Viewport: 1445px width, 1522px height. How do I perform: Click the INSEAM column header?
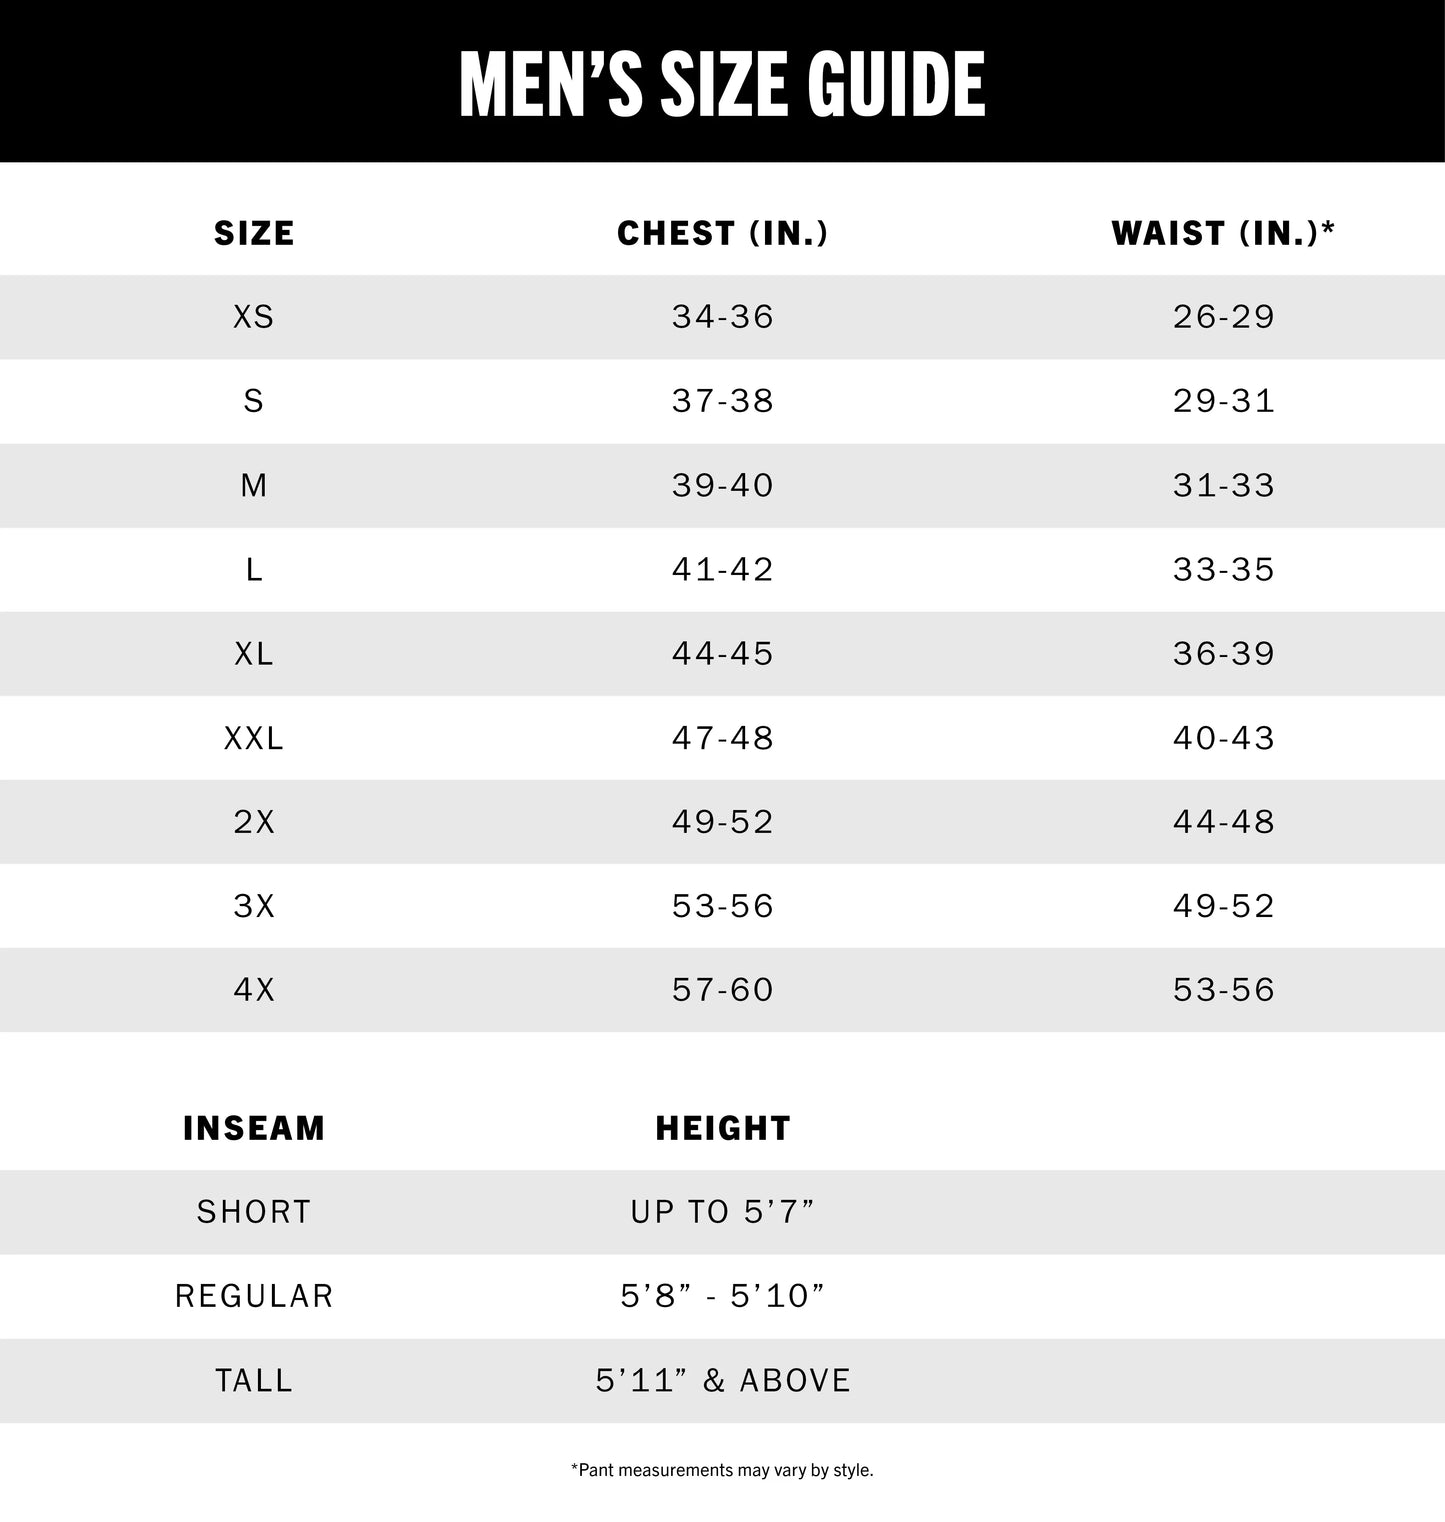(254, 1128)
